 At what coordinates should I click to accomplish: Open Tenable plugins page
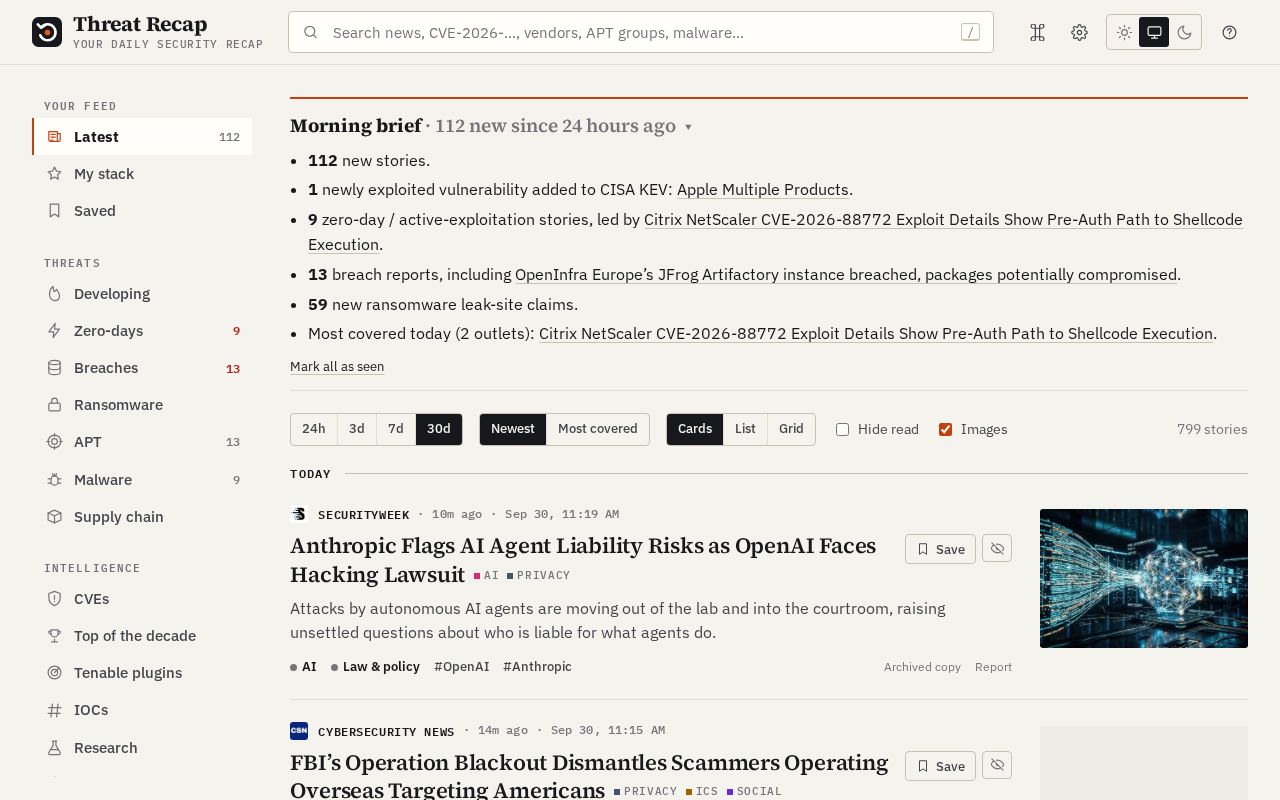click(x=142, y=673)
